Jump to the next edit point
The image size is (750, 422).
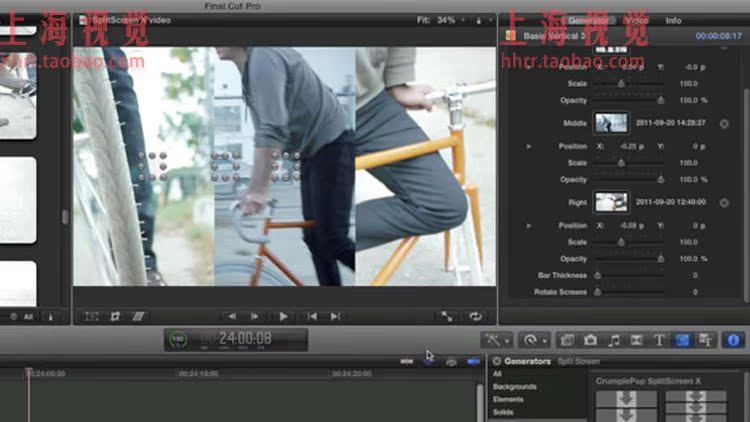pyautogui.click(x=335, y=316)
